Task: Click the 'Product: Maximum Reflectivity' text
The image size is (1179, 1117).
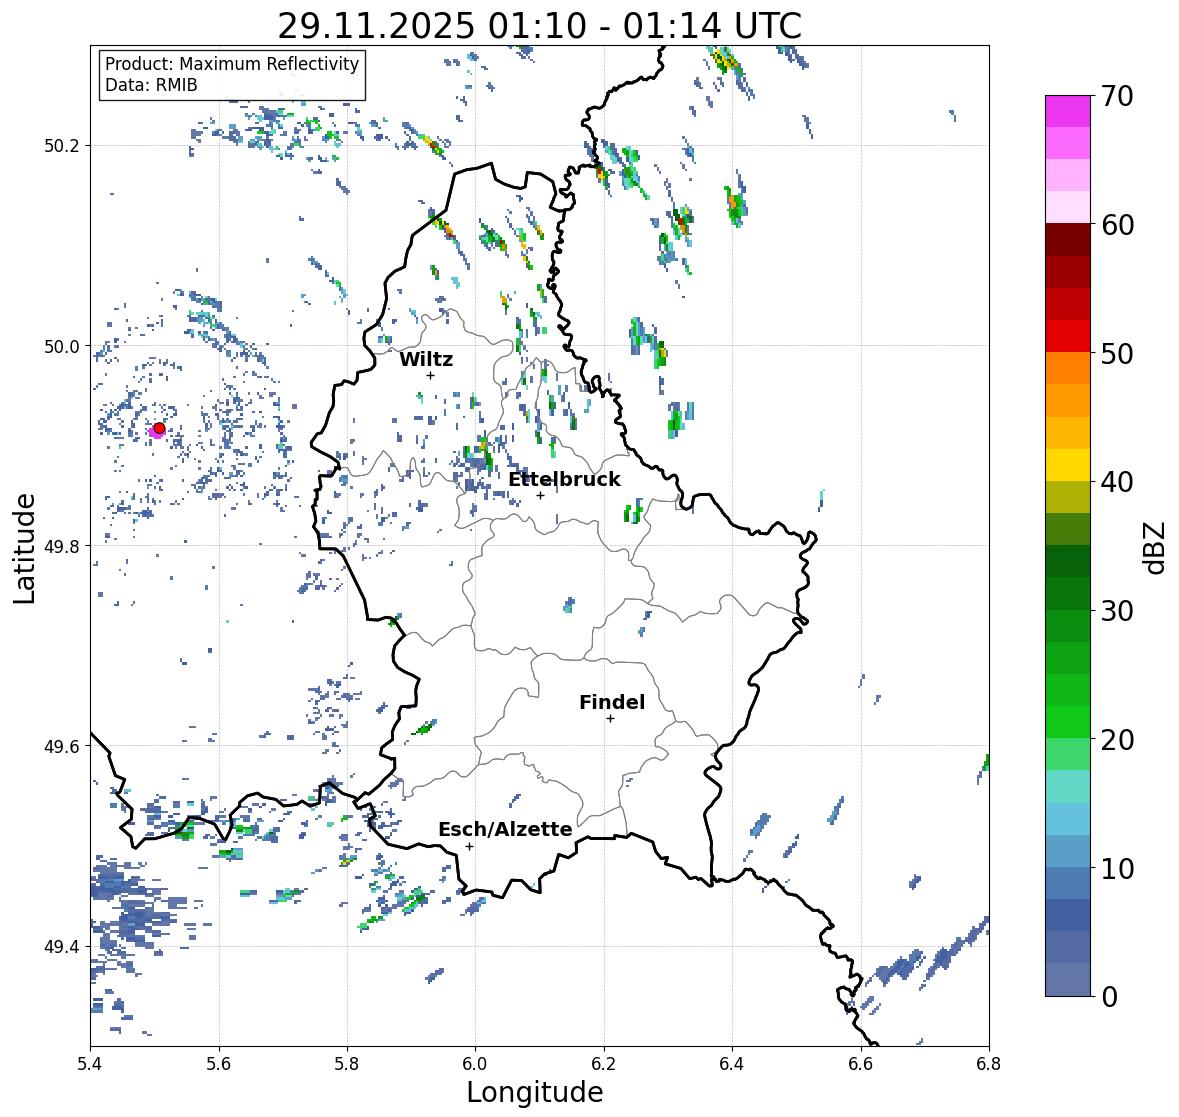Action: tap(232, 64)
